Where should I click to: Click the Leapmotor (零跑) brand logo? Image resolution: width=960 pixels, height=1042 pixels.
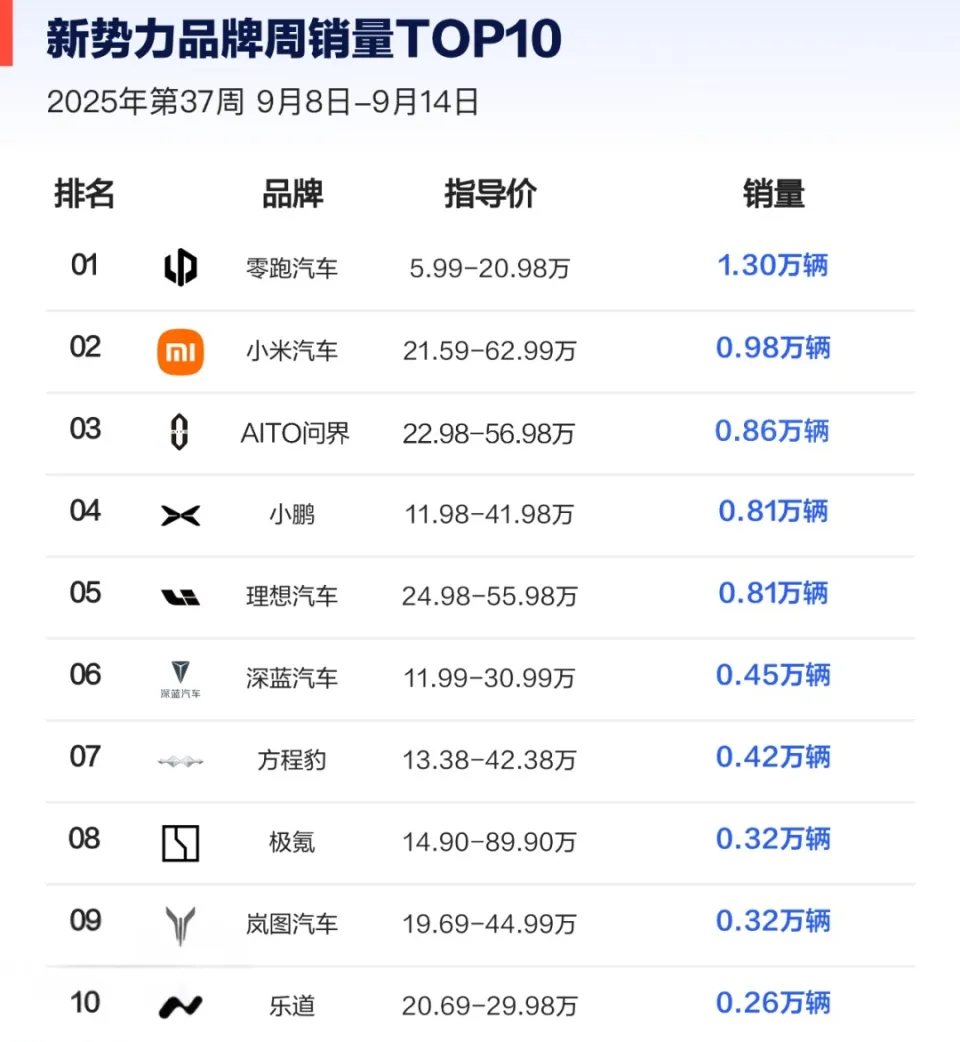[x=180, y=266]
